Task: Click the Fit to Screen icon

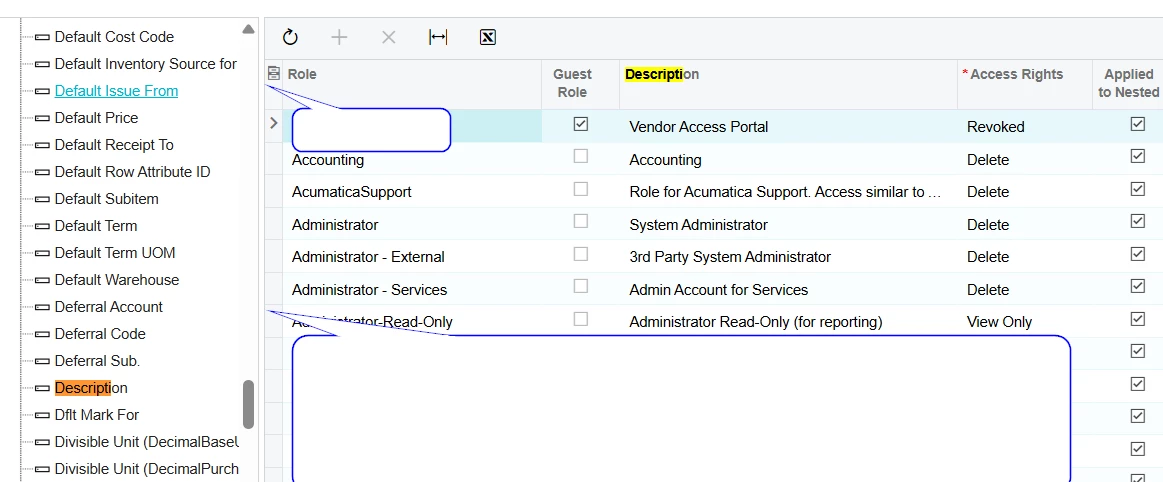Action: point(438,37)
